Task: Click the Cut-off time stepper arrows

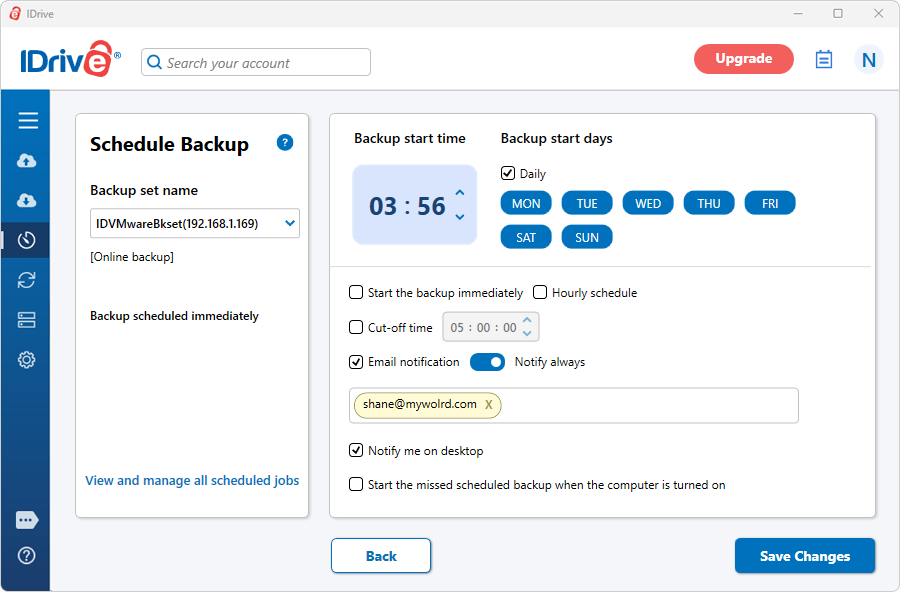Action: [529, 327]
